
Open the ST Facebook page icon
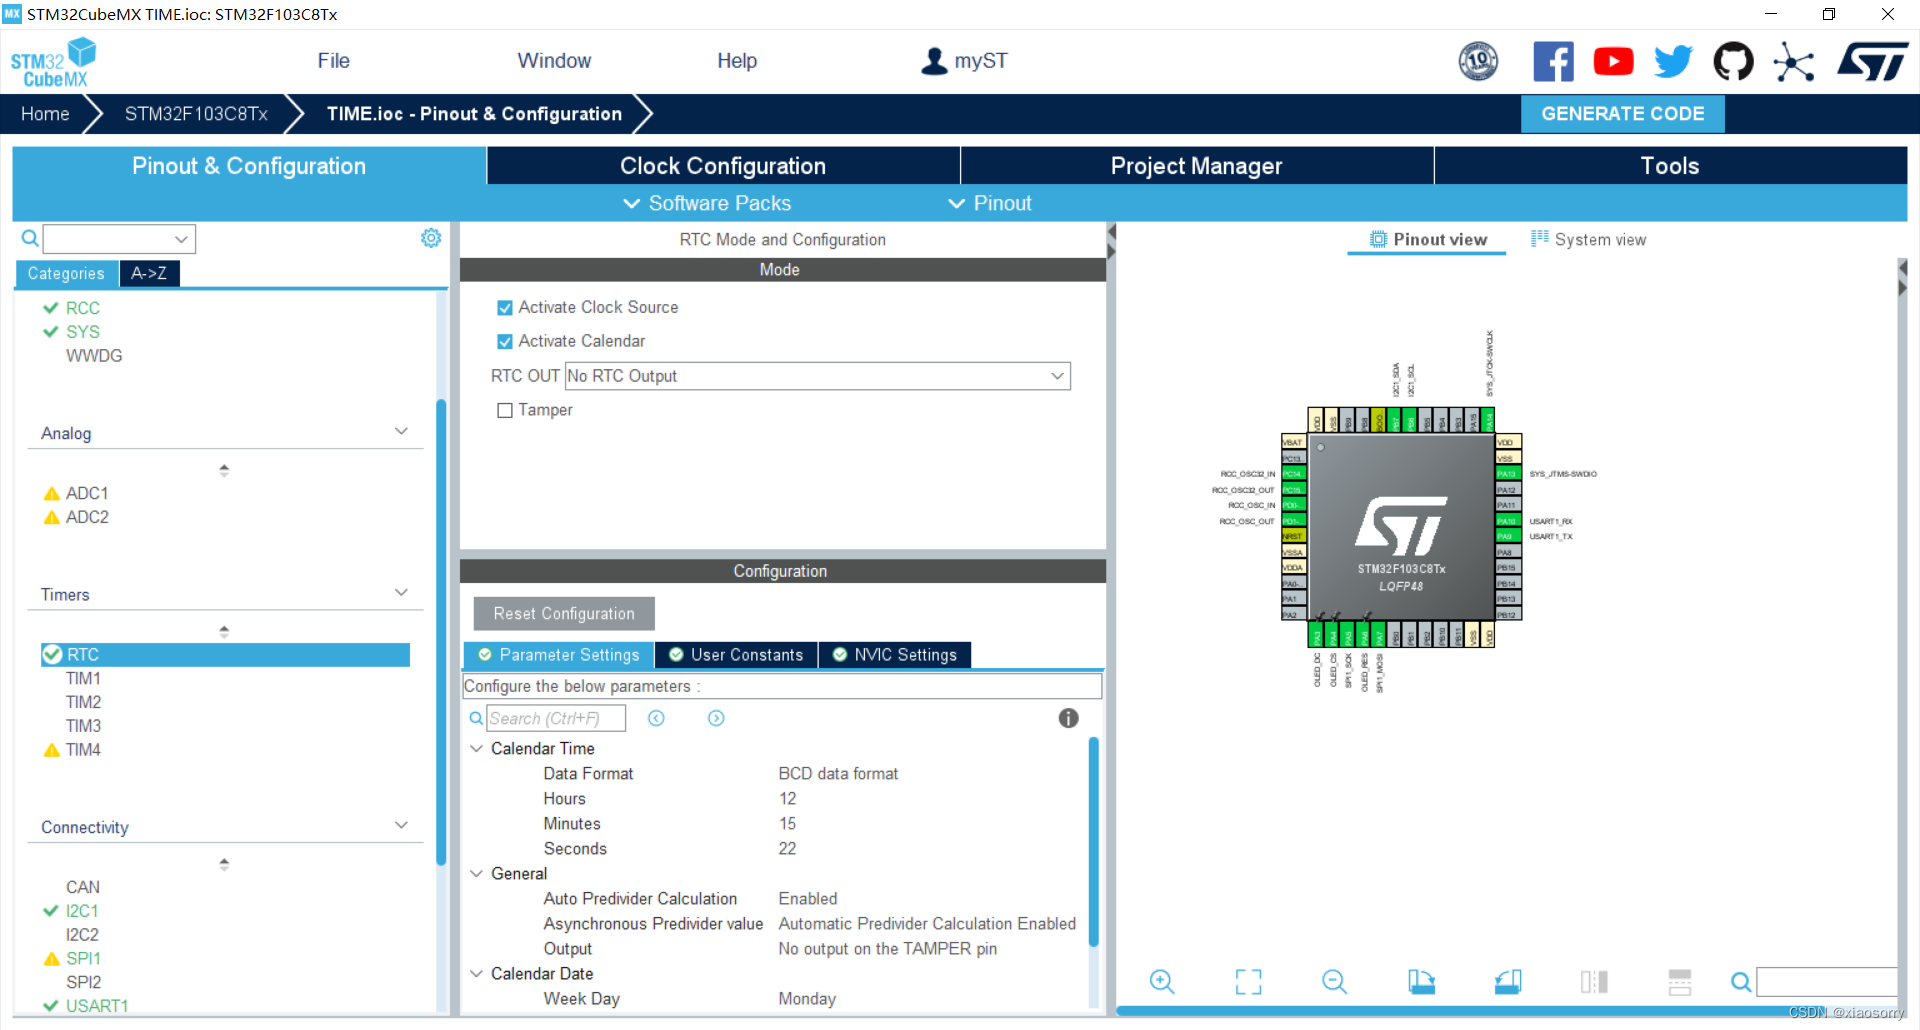[x=1553, y=62]
